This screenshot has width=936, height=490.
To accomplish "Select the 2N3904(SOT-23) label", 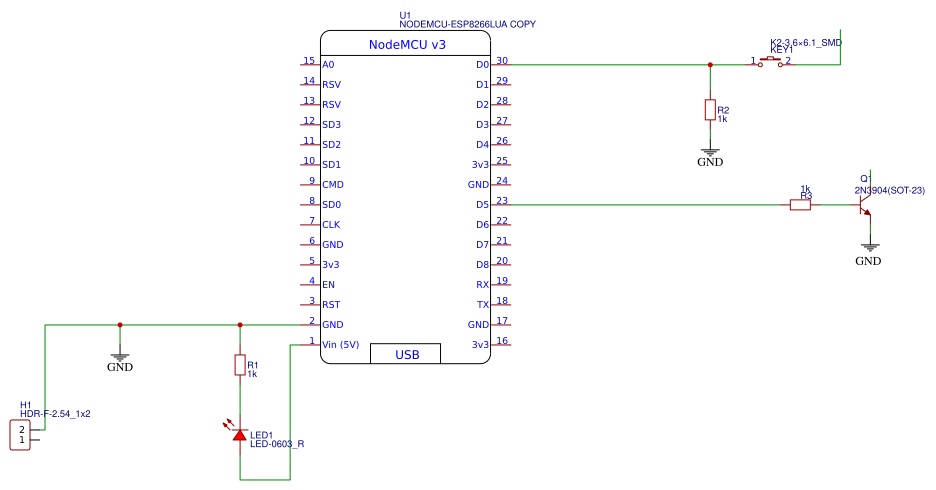I will point(889,190).
